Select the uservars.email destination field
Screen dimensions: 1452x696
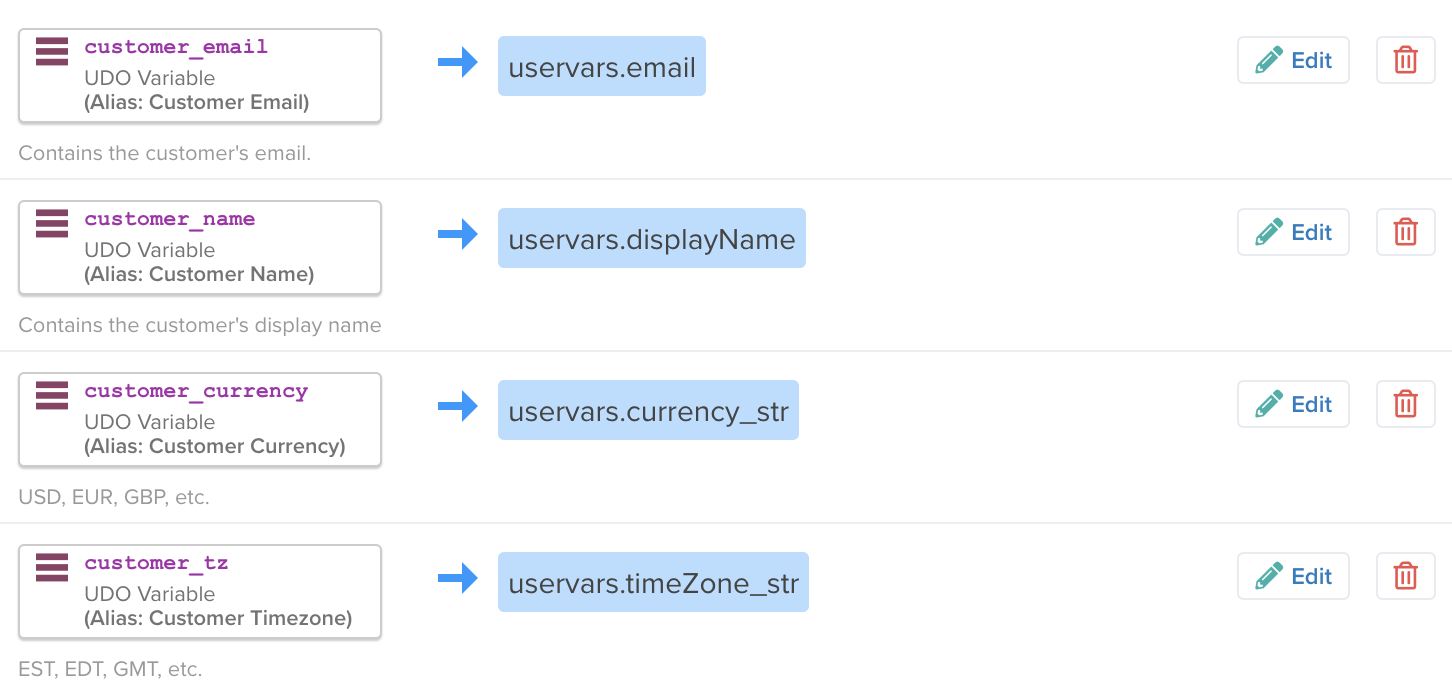pos(602,66)
